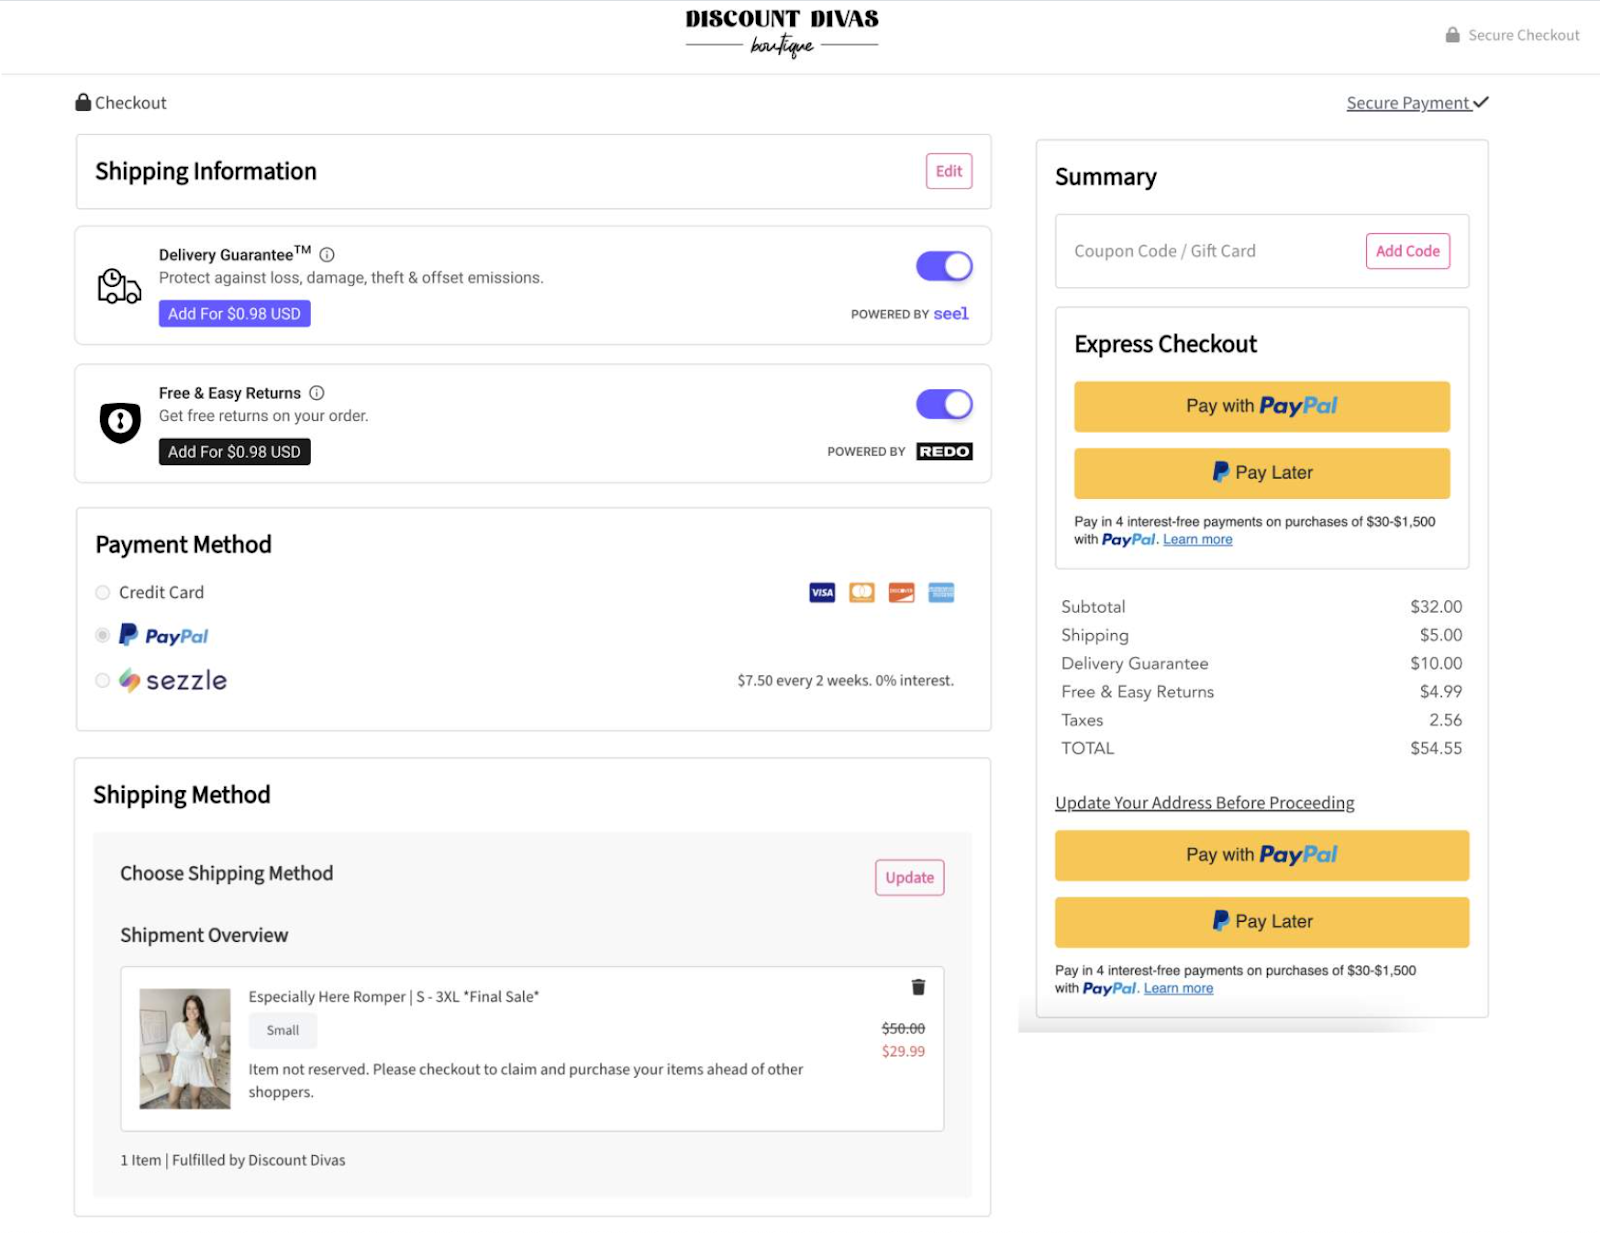Toggle the Delivery Guarantee switch
Viewport: 1600px width, 1233px height.
(944, 266)
